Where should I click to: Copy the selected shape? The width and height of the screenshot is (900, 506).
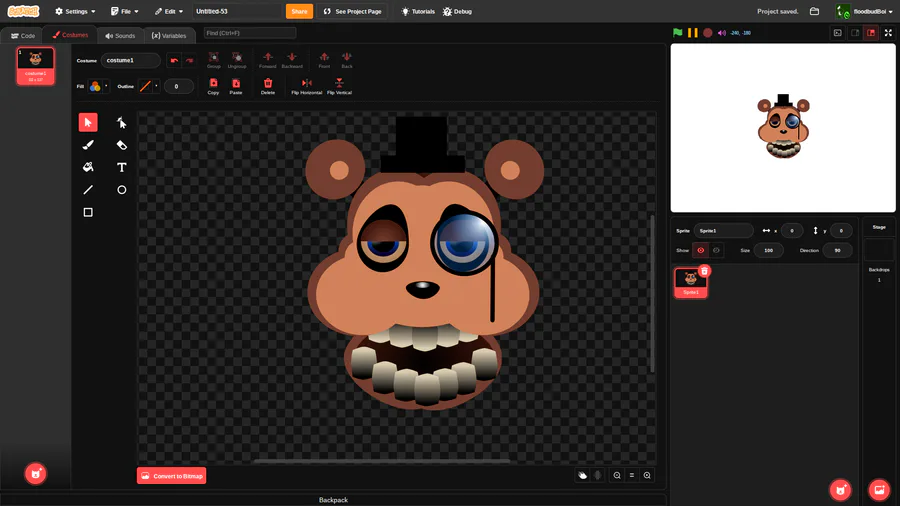[213, 86]
